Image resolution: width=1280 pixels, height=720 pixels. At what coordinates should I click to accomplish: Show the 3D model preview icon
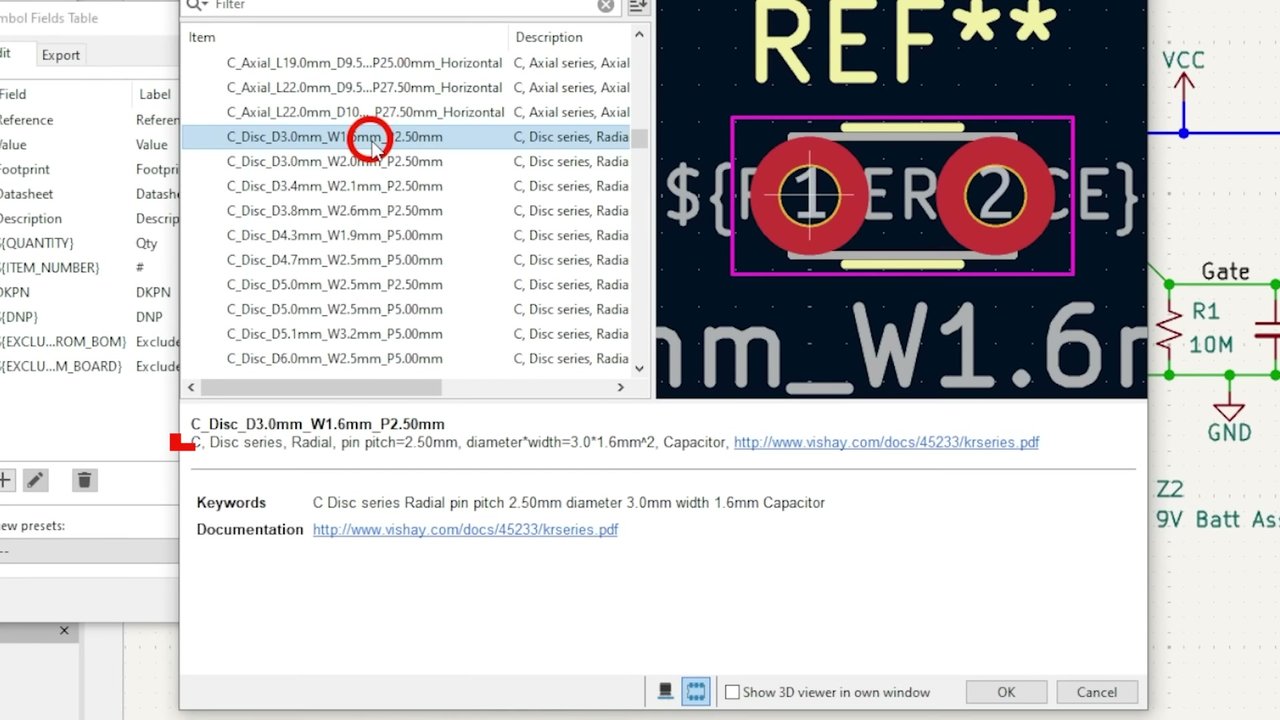tap(665, 691)
